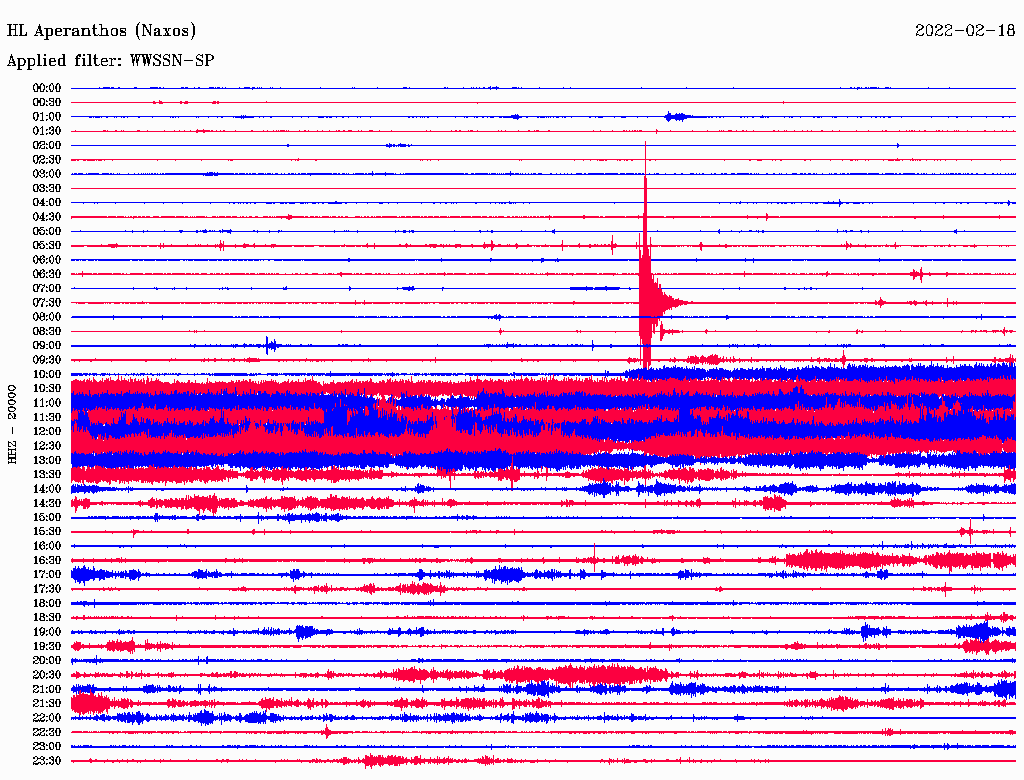Click the 23:00 time label
1024x780 pixels.
[x=47, y=747]
